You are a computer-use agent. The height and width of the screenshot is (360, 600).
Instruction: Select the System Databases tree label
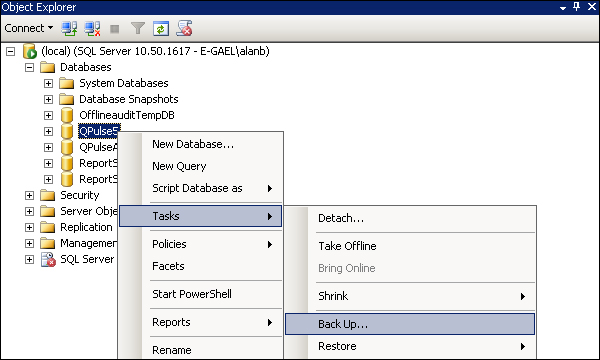click(x=124, y=83)
